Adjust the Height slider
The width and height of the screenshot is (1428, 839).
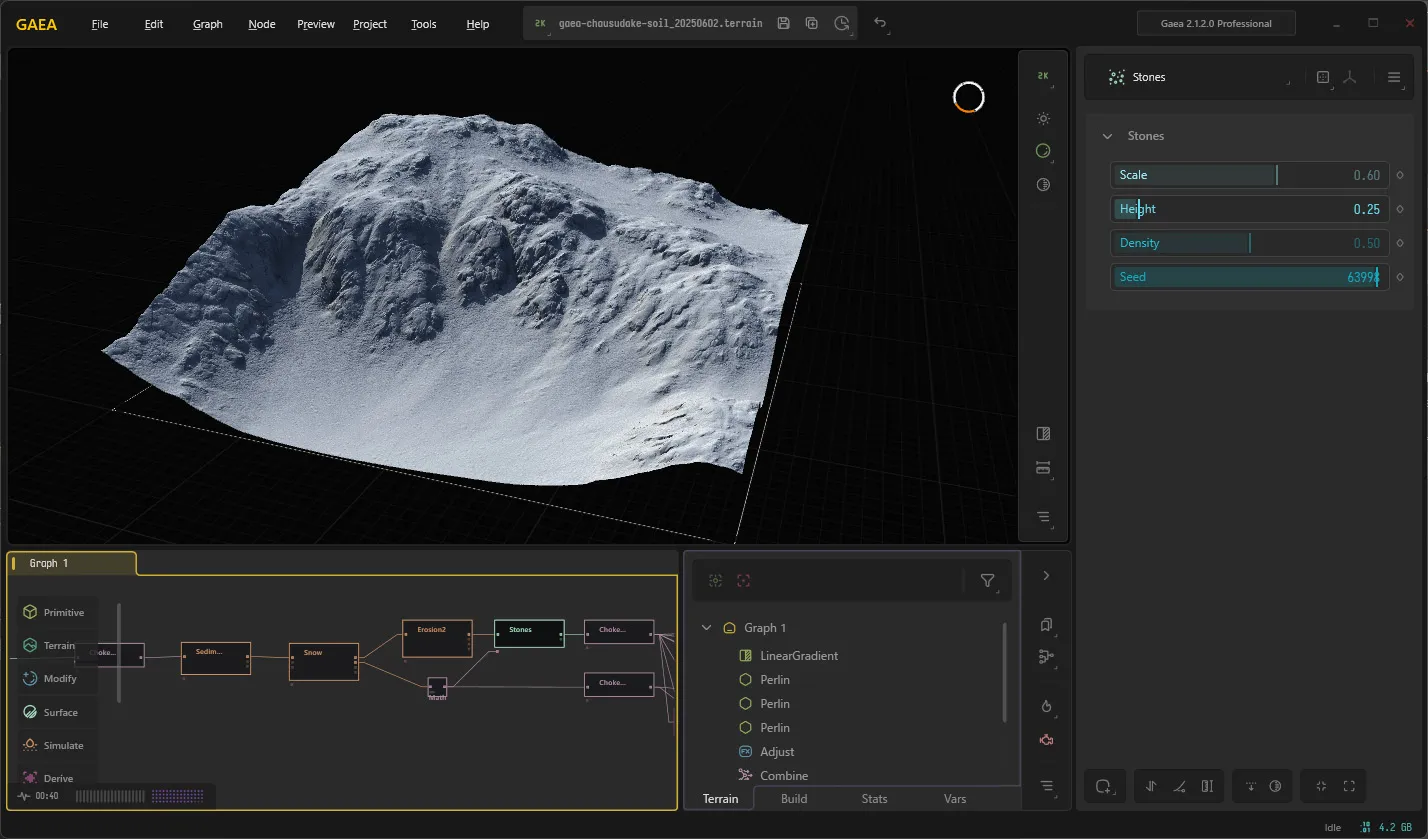tap(1249, 209)
